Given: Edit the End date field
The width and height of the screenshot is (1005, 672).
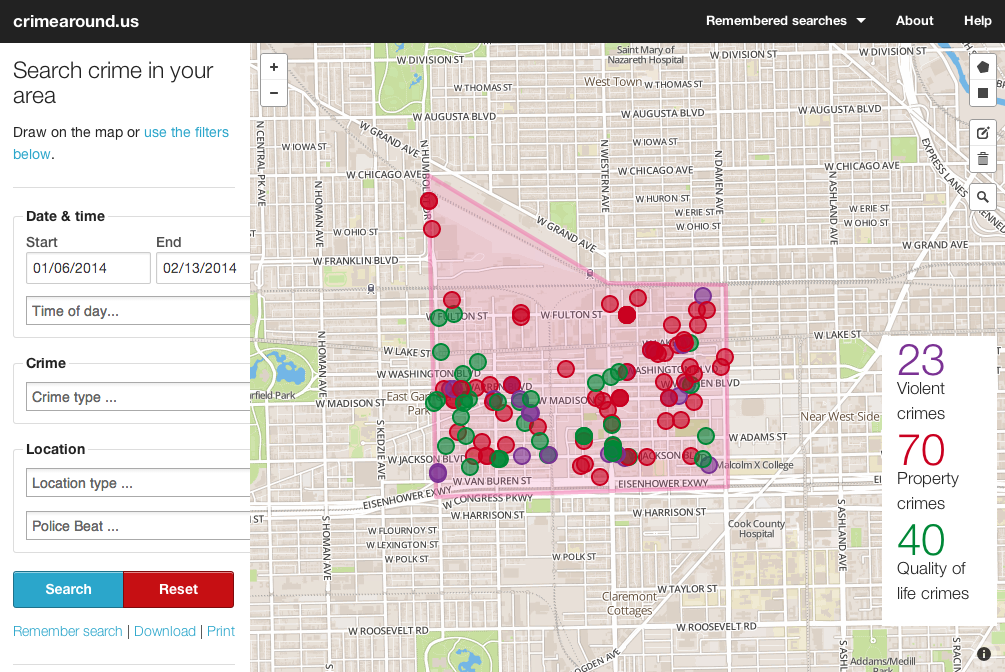Looking at the screenshot, I should pyautogui.click(x=203, y=268).
